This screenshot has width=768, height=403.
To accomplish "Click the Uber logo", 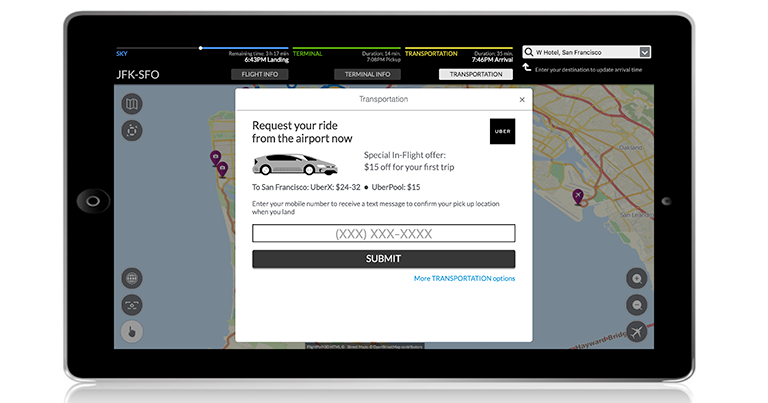I will (502, 131).
